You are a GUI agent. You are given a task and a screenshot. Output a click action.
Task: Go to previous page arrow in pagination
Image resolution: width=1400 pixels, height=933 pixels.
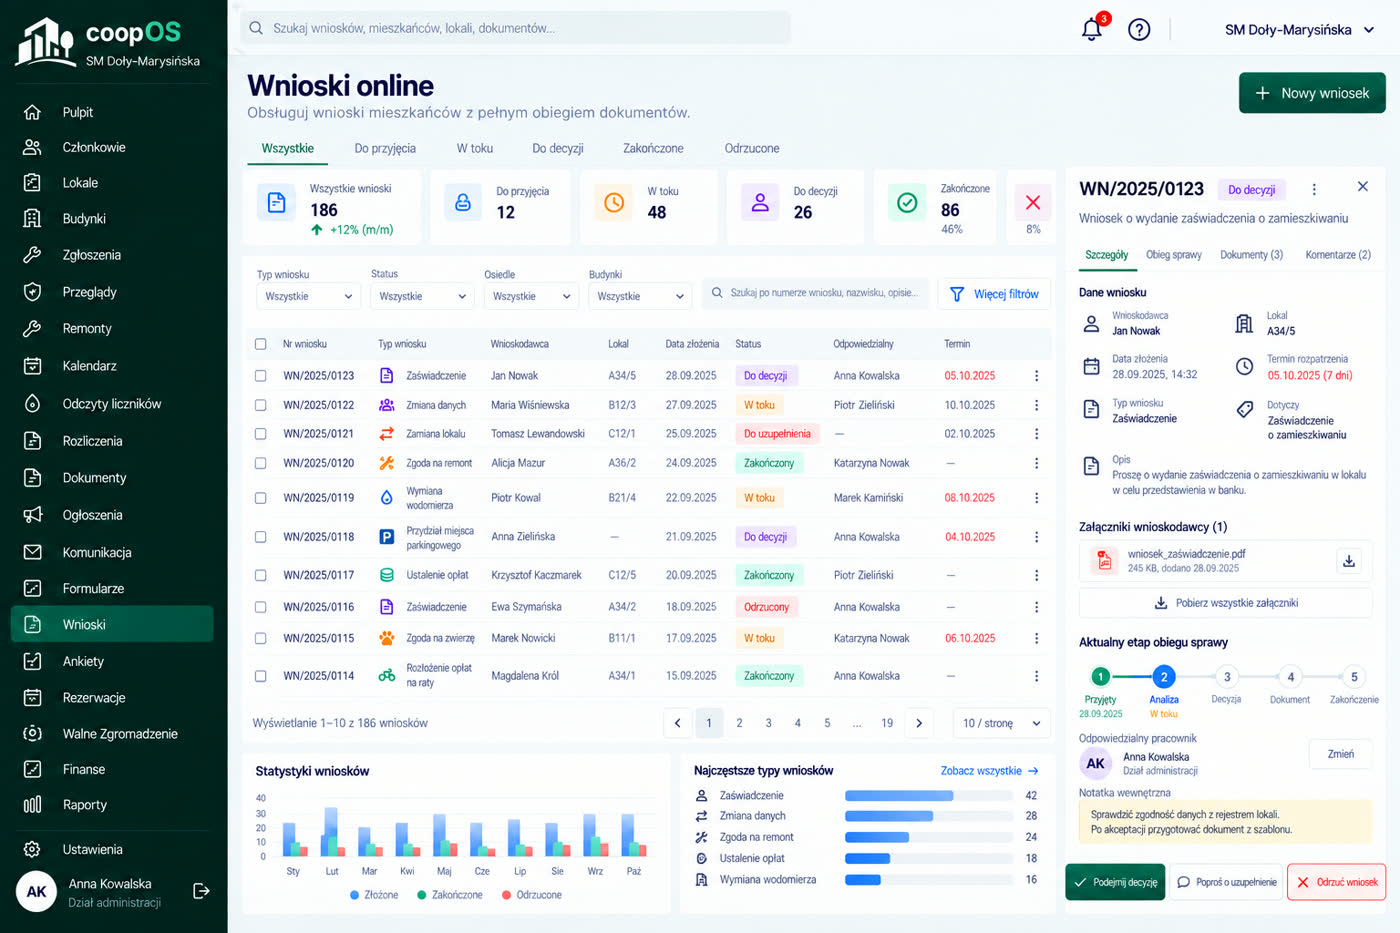click(x=678, y=723)
